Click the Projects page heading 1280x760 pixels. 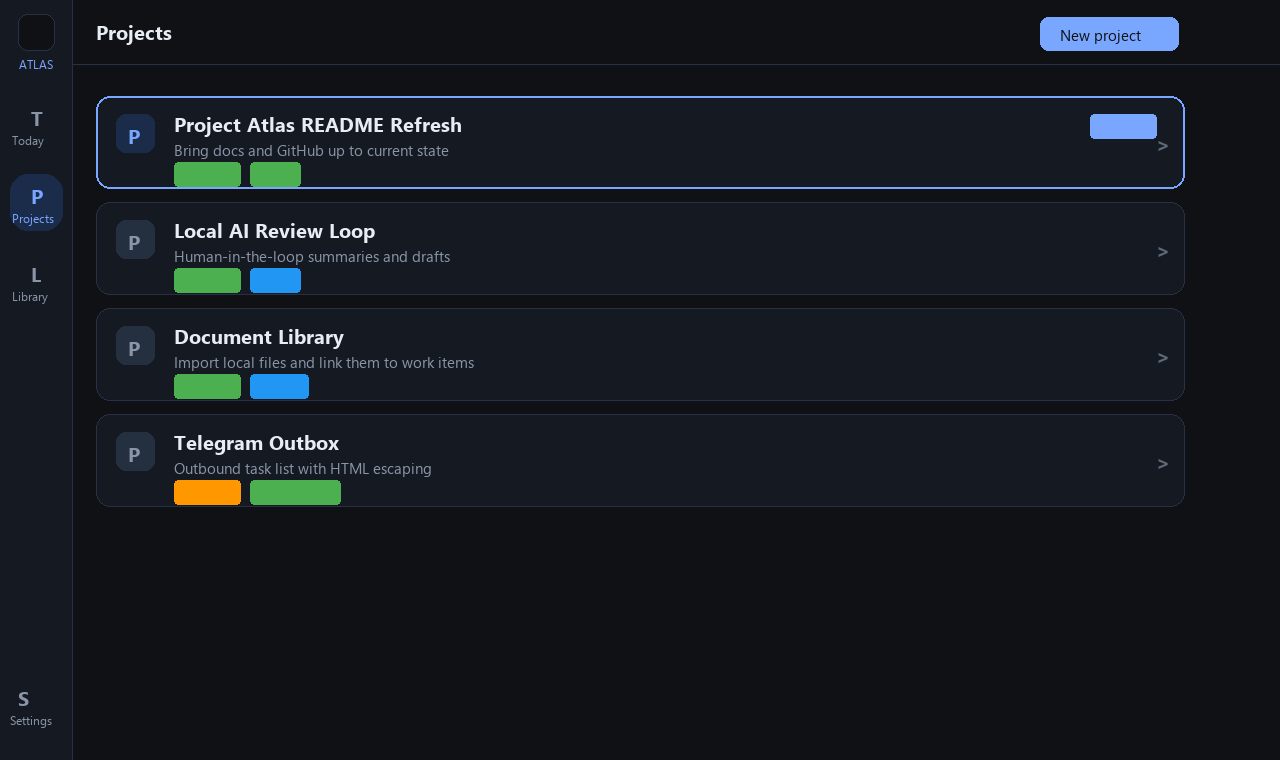(134, 33)
